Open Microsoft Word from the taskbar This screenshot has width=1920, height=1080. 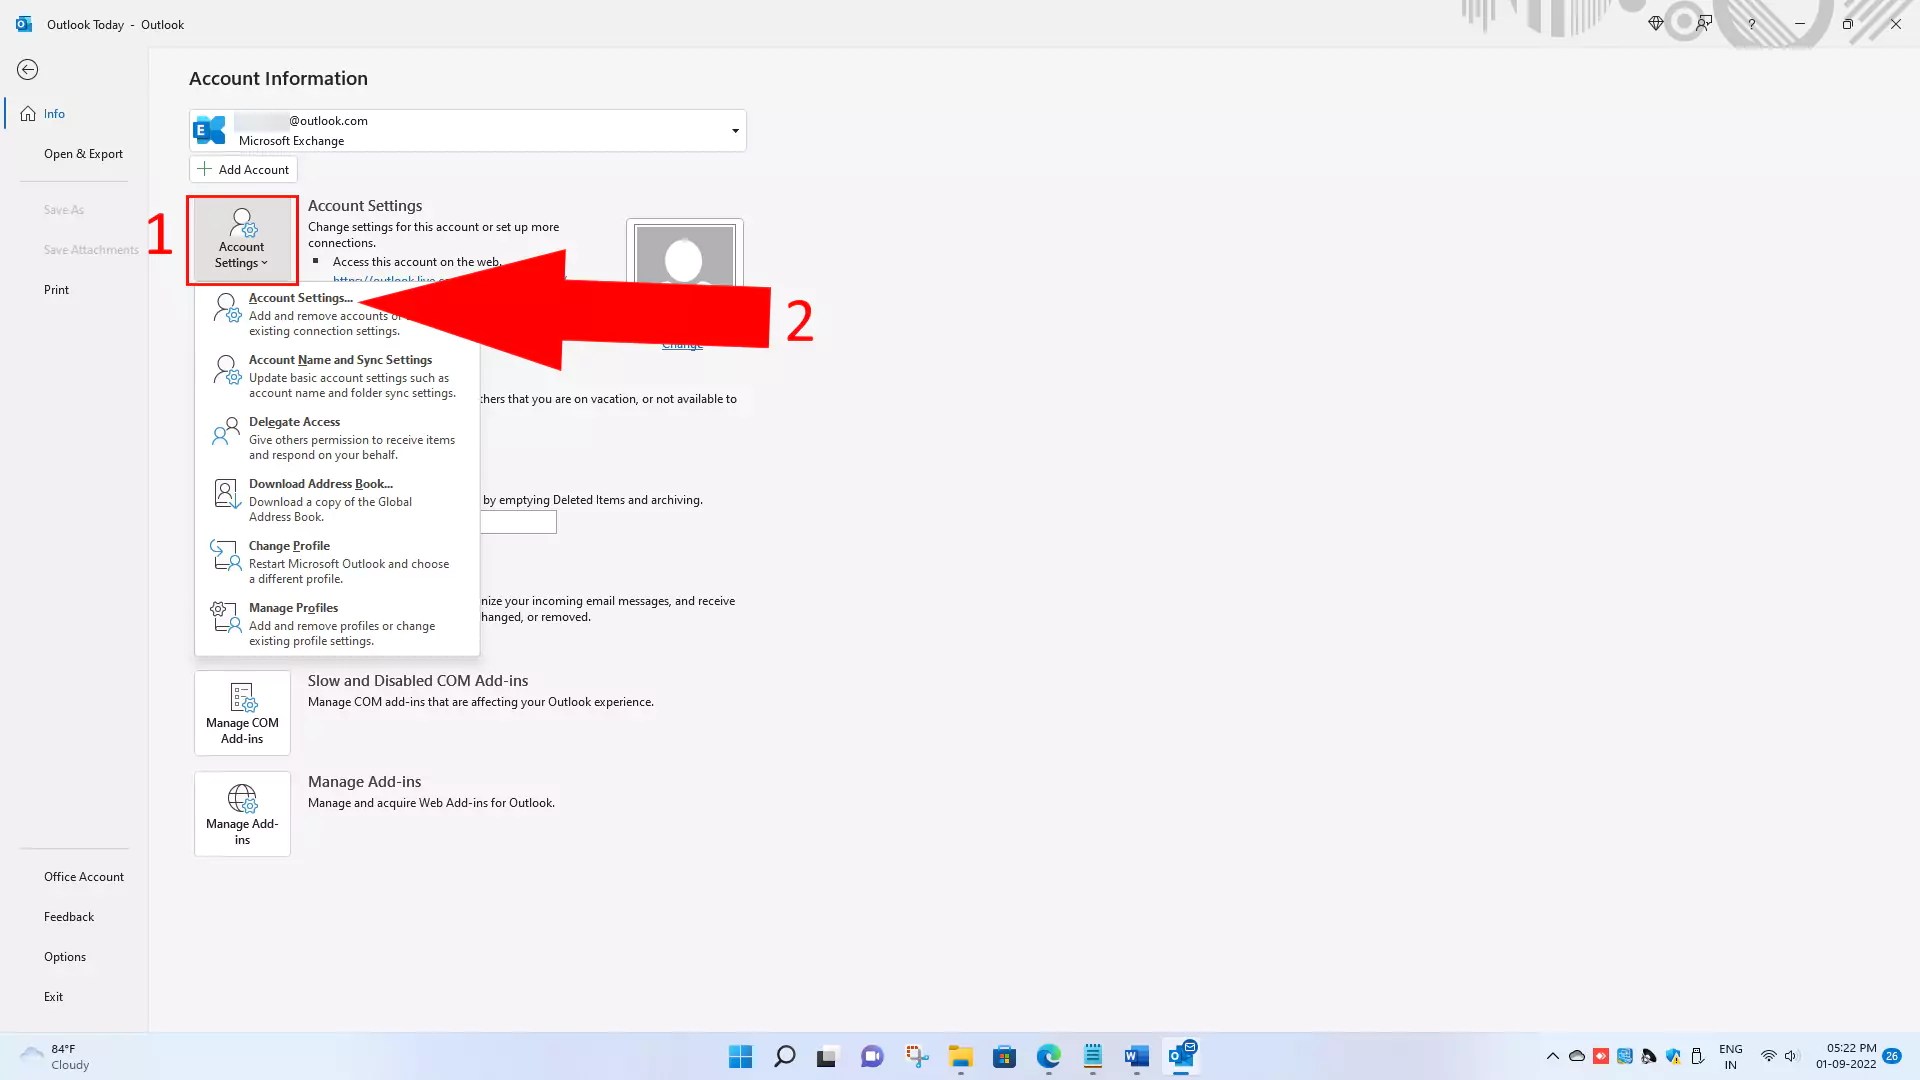1135,1056
